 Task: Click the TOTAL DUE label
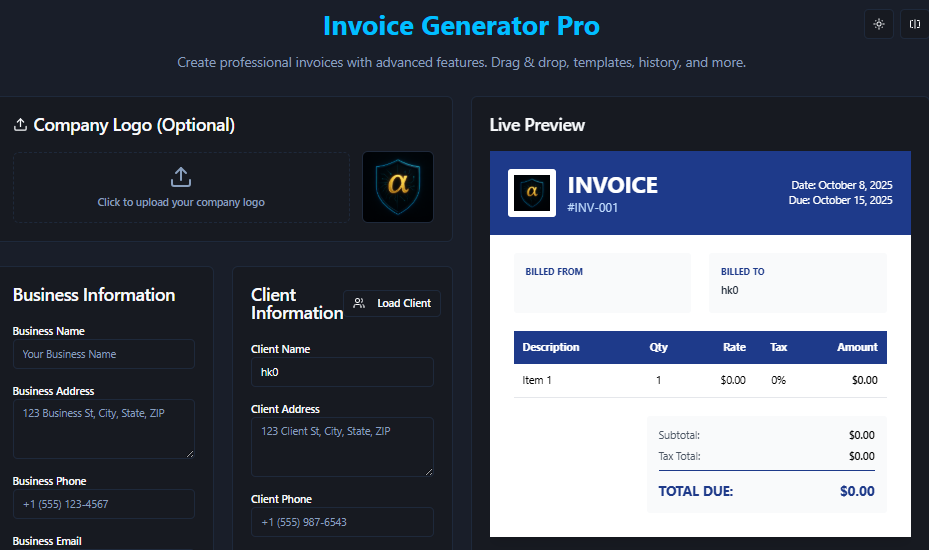pos(696,491)
